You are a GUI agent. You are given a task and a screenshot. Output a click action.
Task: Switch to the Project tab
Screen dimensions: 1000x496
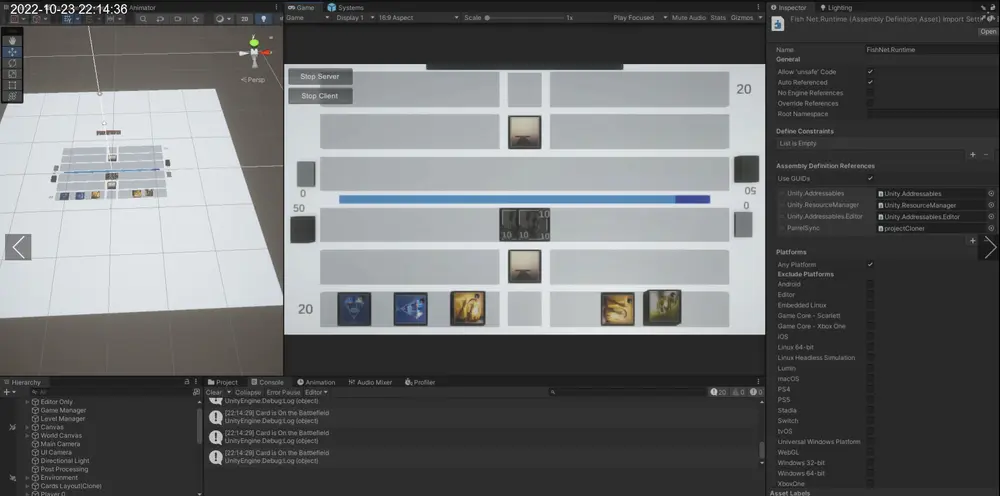click(226, 382)
